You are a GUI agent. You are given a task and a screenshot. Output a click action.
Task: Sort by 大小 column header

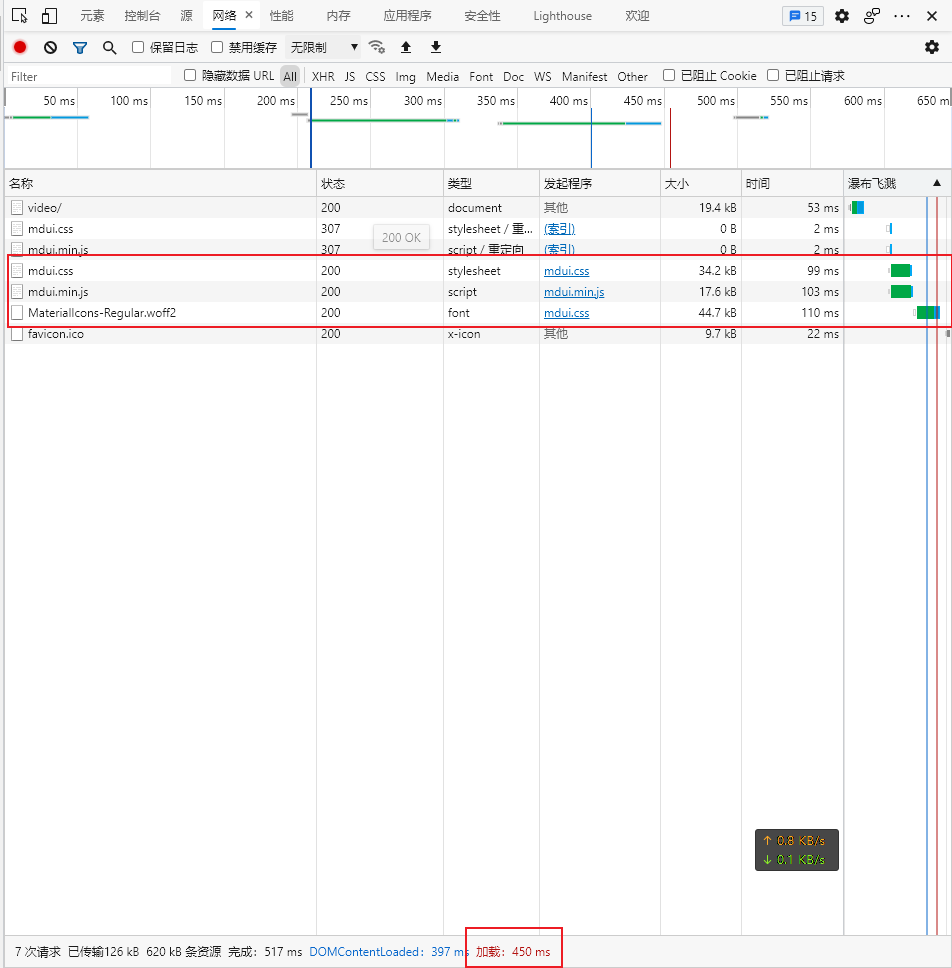pyautogui.click(x=700, y=183)
